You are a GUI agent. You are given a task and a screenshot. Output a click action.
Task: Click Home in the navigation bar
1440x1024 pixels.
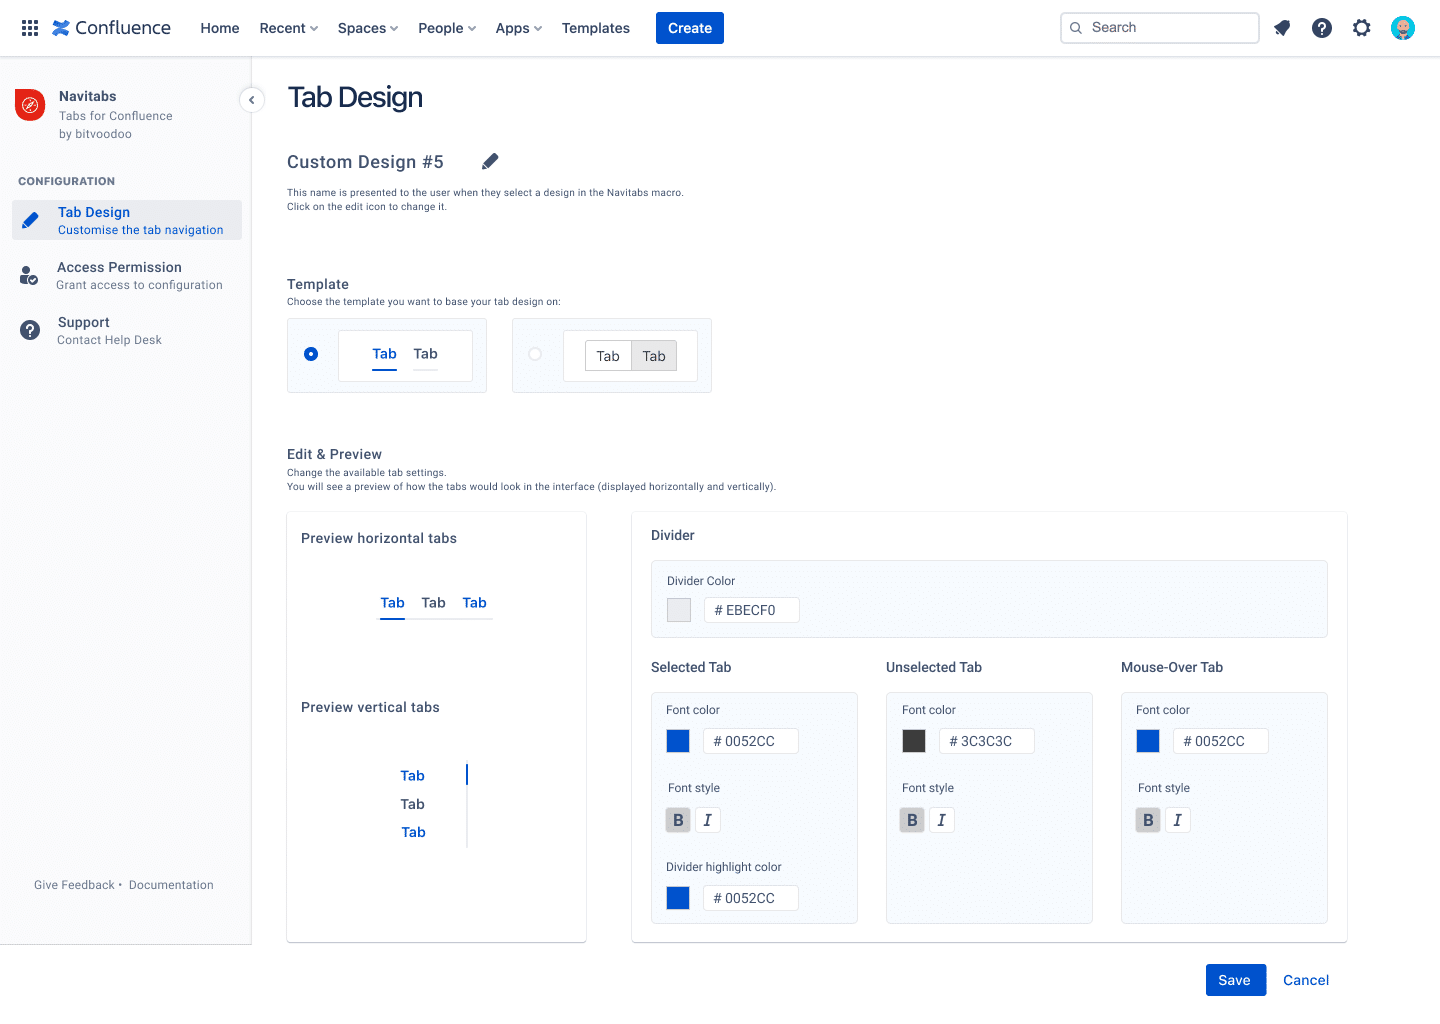coord(220,27)
